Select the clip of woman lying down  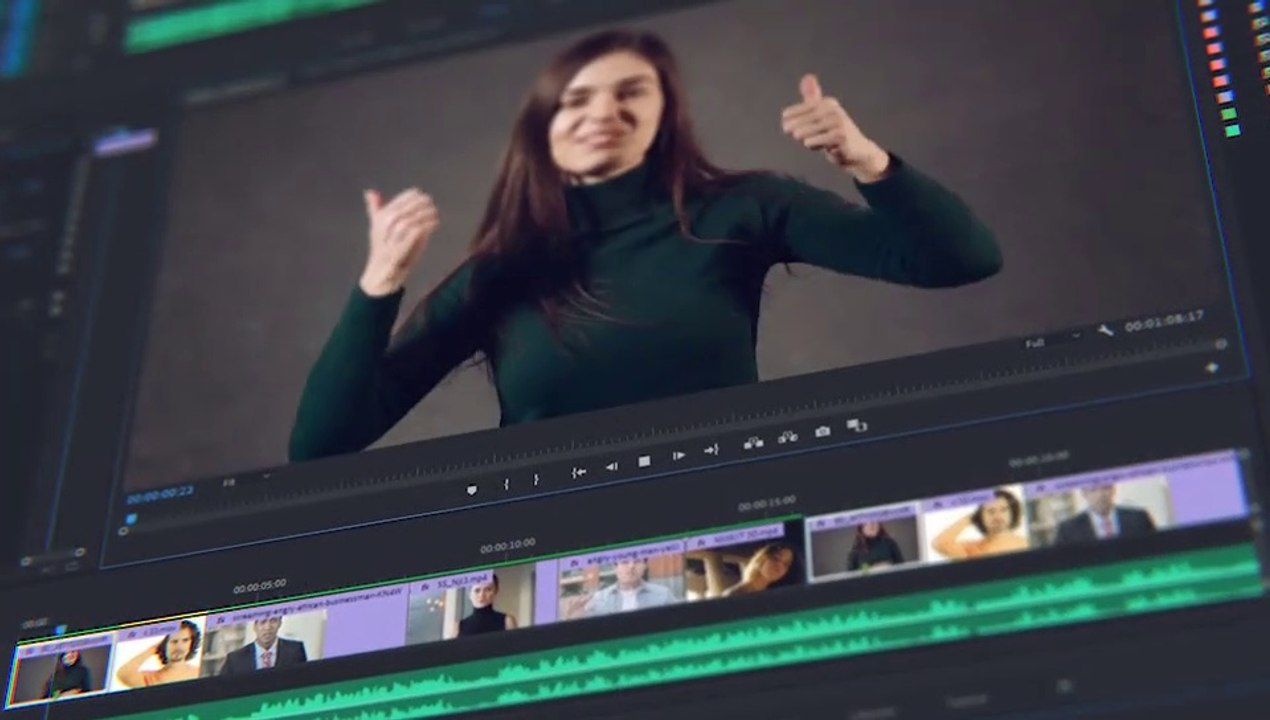[x=745, y=563]
